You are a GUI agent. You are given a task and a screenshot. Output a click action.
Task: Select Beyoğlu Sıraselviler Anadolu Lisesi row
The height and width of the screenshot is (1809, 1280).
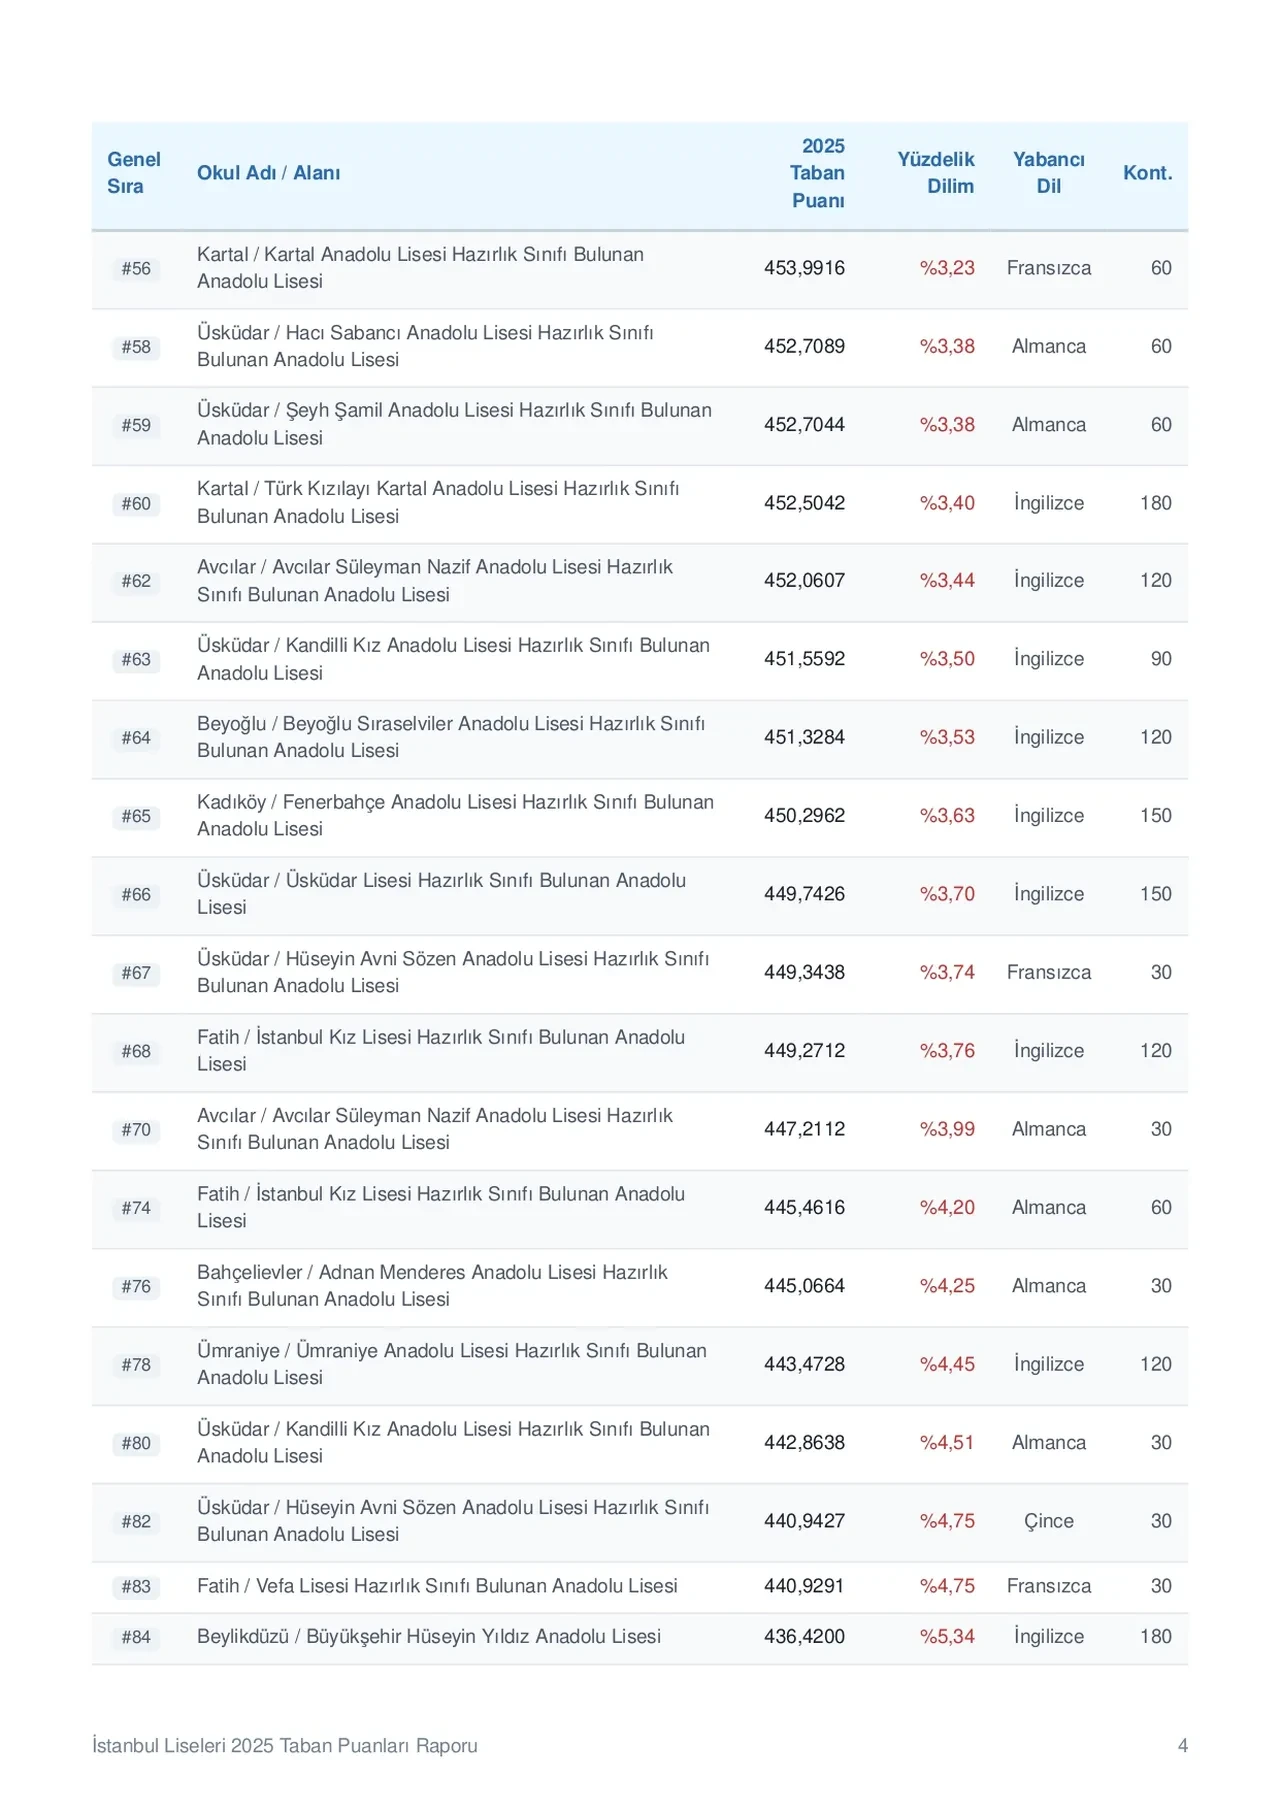(640, 738)
